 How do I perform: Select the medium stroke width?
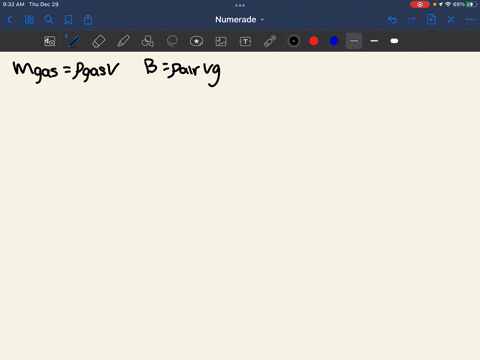coord(374,41)
